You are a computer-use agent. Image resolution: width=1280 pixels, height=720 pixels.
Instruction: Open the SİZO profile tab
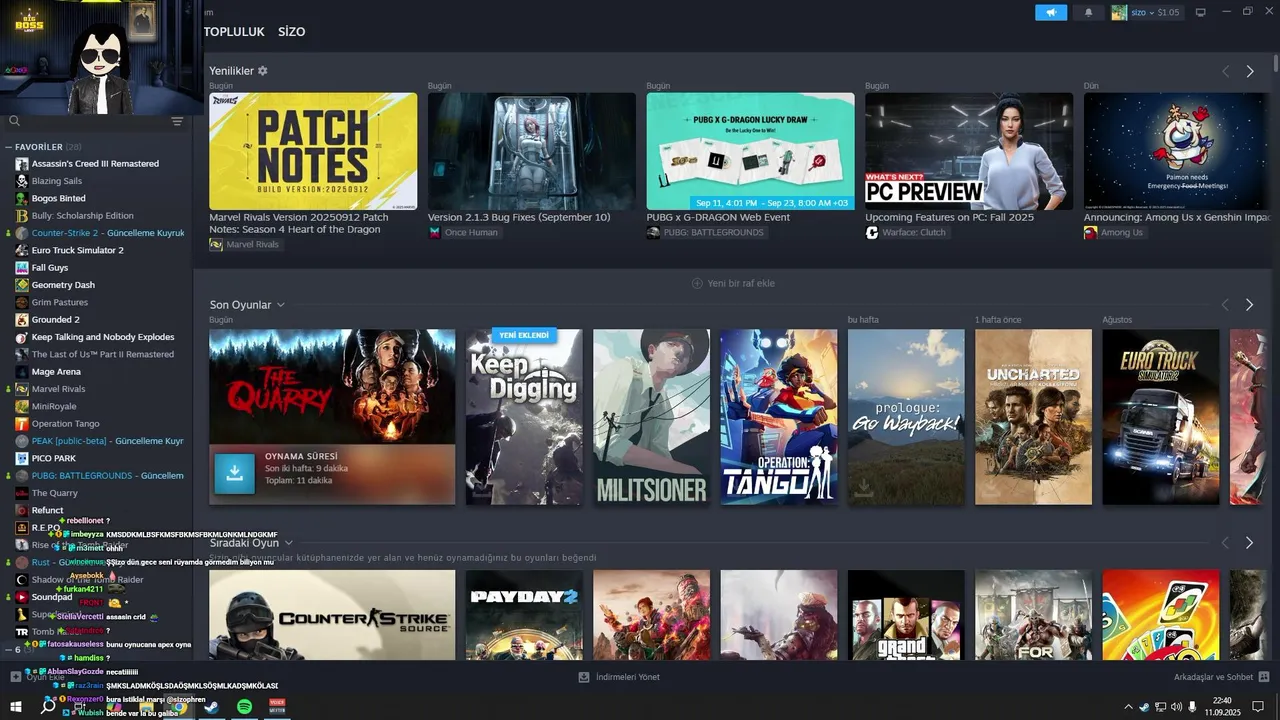[x=291, y=32]
